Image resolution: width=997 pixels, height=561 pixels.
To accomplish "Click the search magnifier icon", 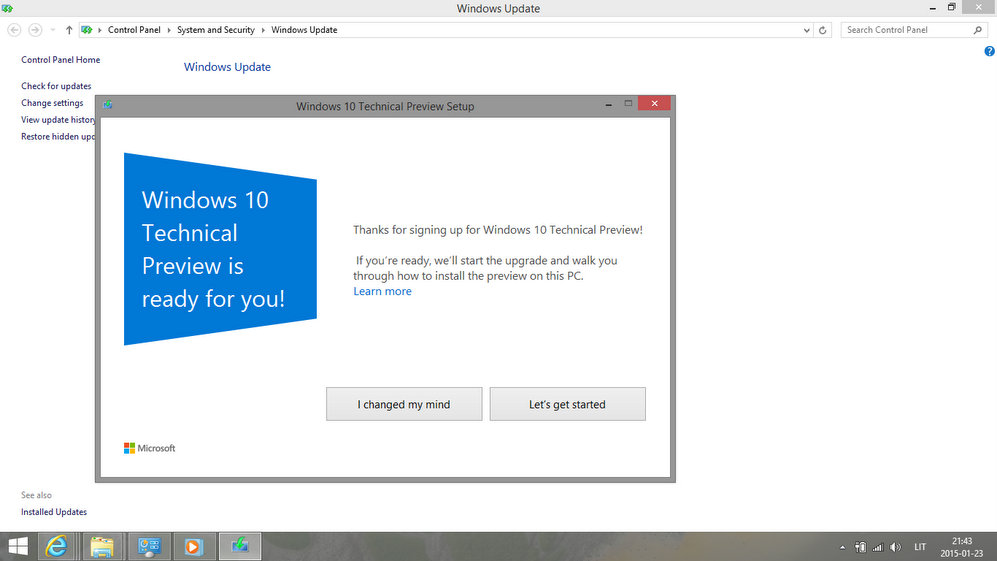I will coord(978,30).
